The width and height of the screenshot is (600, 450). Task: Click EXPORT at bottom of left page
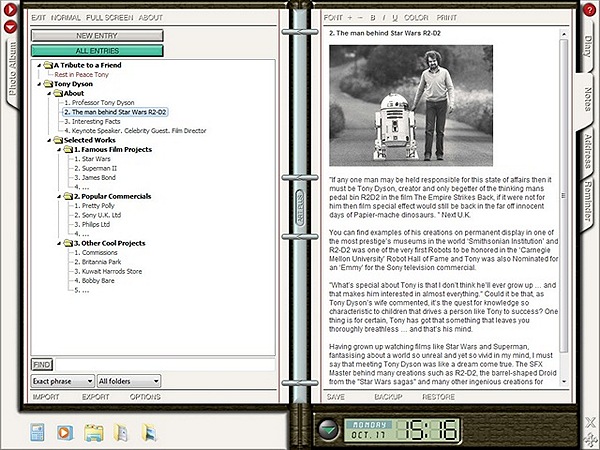(96, 397)
